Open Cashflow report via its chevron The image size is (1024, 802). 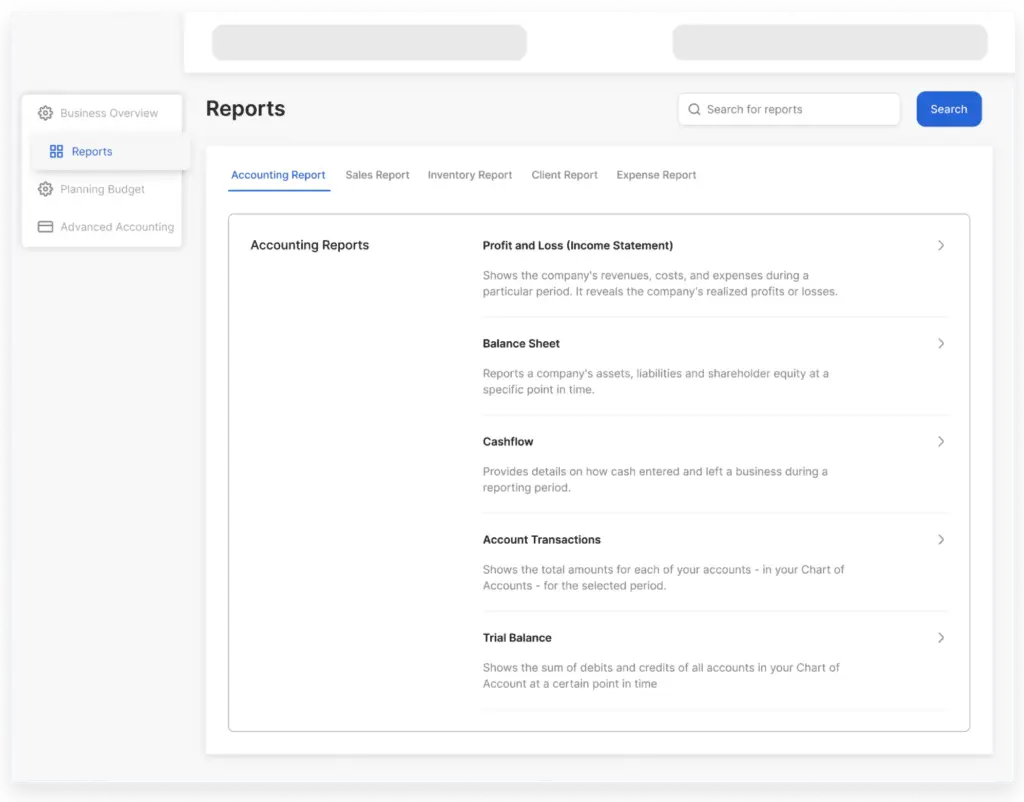point(940,442)
